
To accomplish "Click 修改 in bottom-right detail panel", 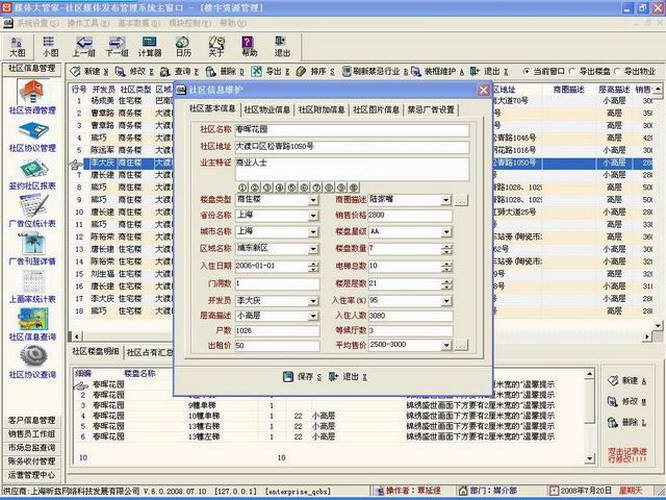I will 627,401.
